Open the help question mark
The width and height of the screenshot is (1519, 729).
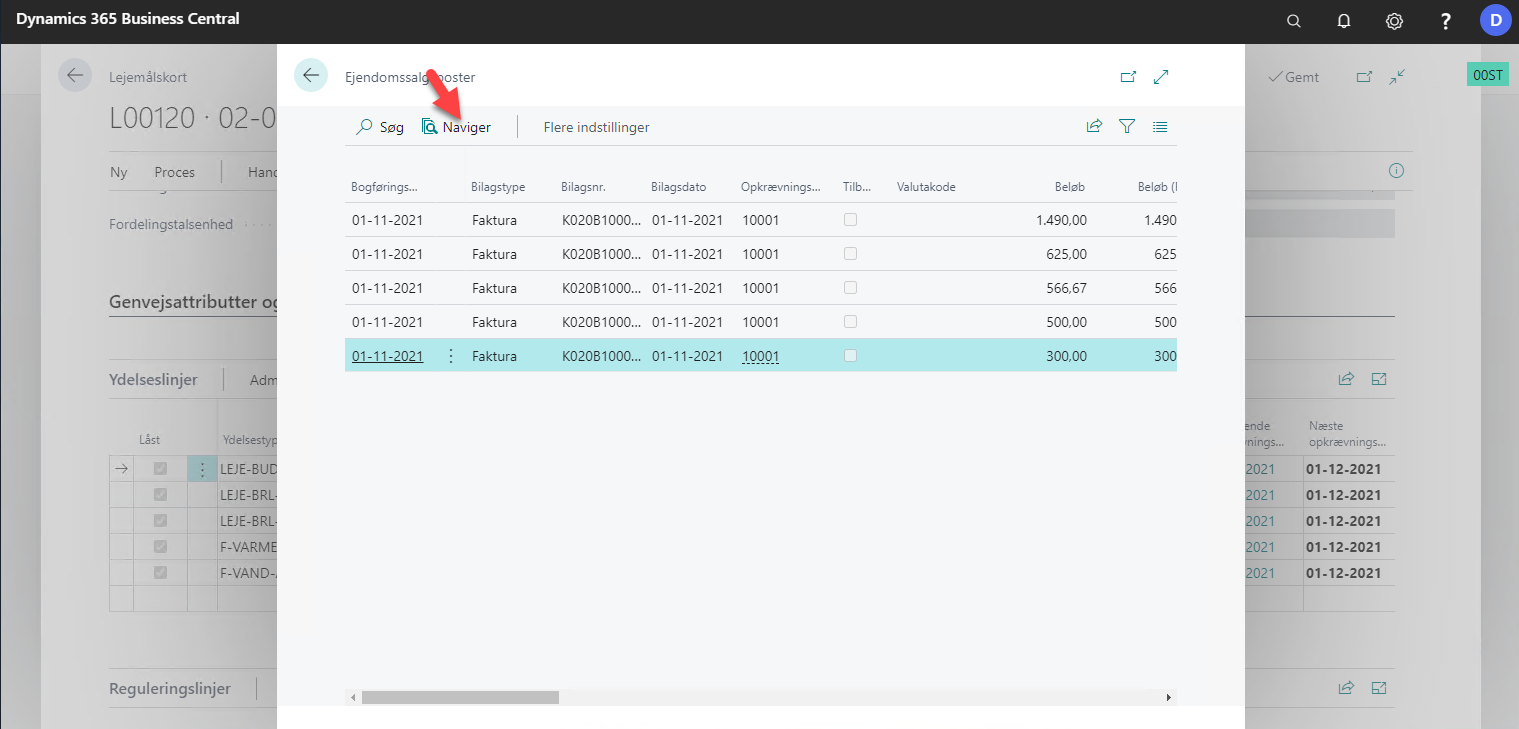pos(1445,20)
